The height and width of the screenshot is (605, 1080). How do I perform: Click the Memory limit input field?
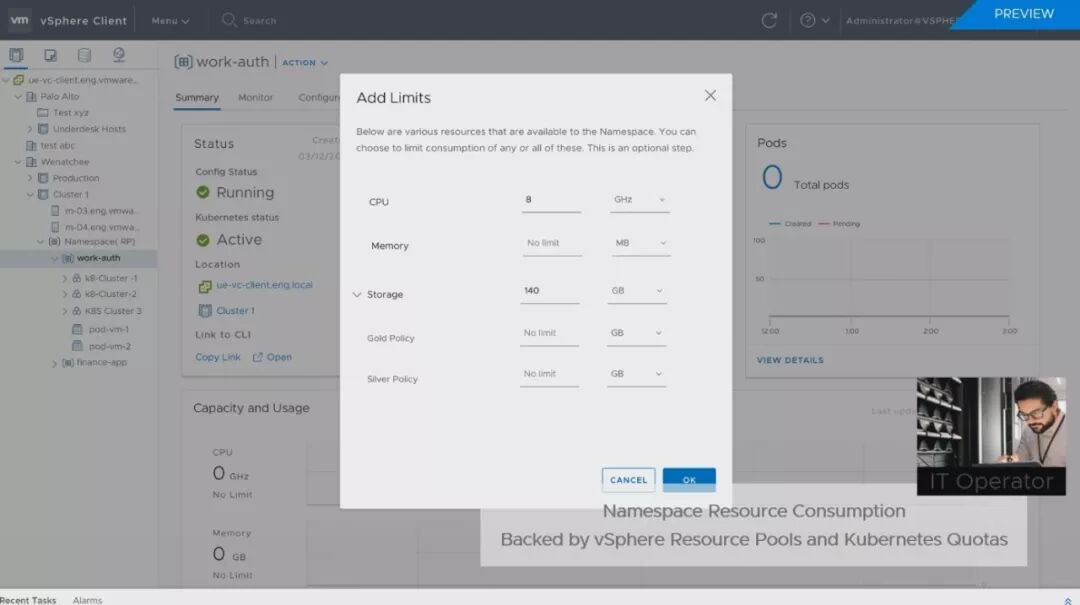coord(552,243)
